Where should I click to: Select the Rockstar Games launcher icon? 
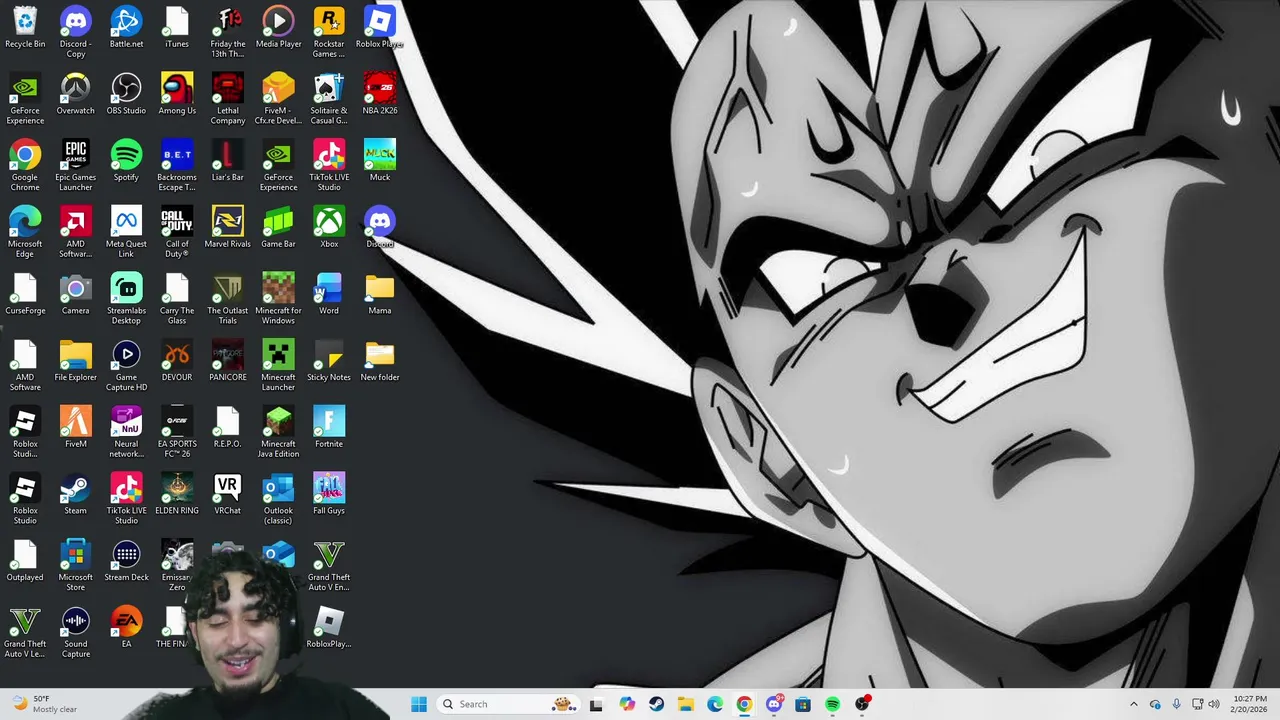pyautogui.click(x=329, y=33)
